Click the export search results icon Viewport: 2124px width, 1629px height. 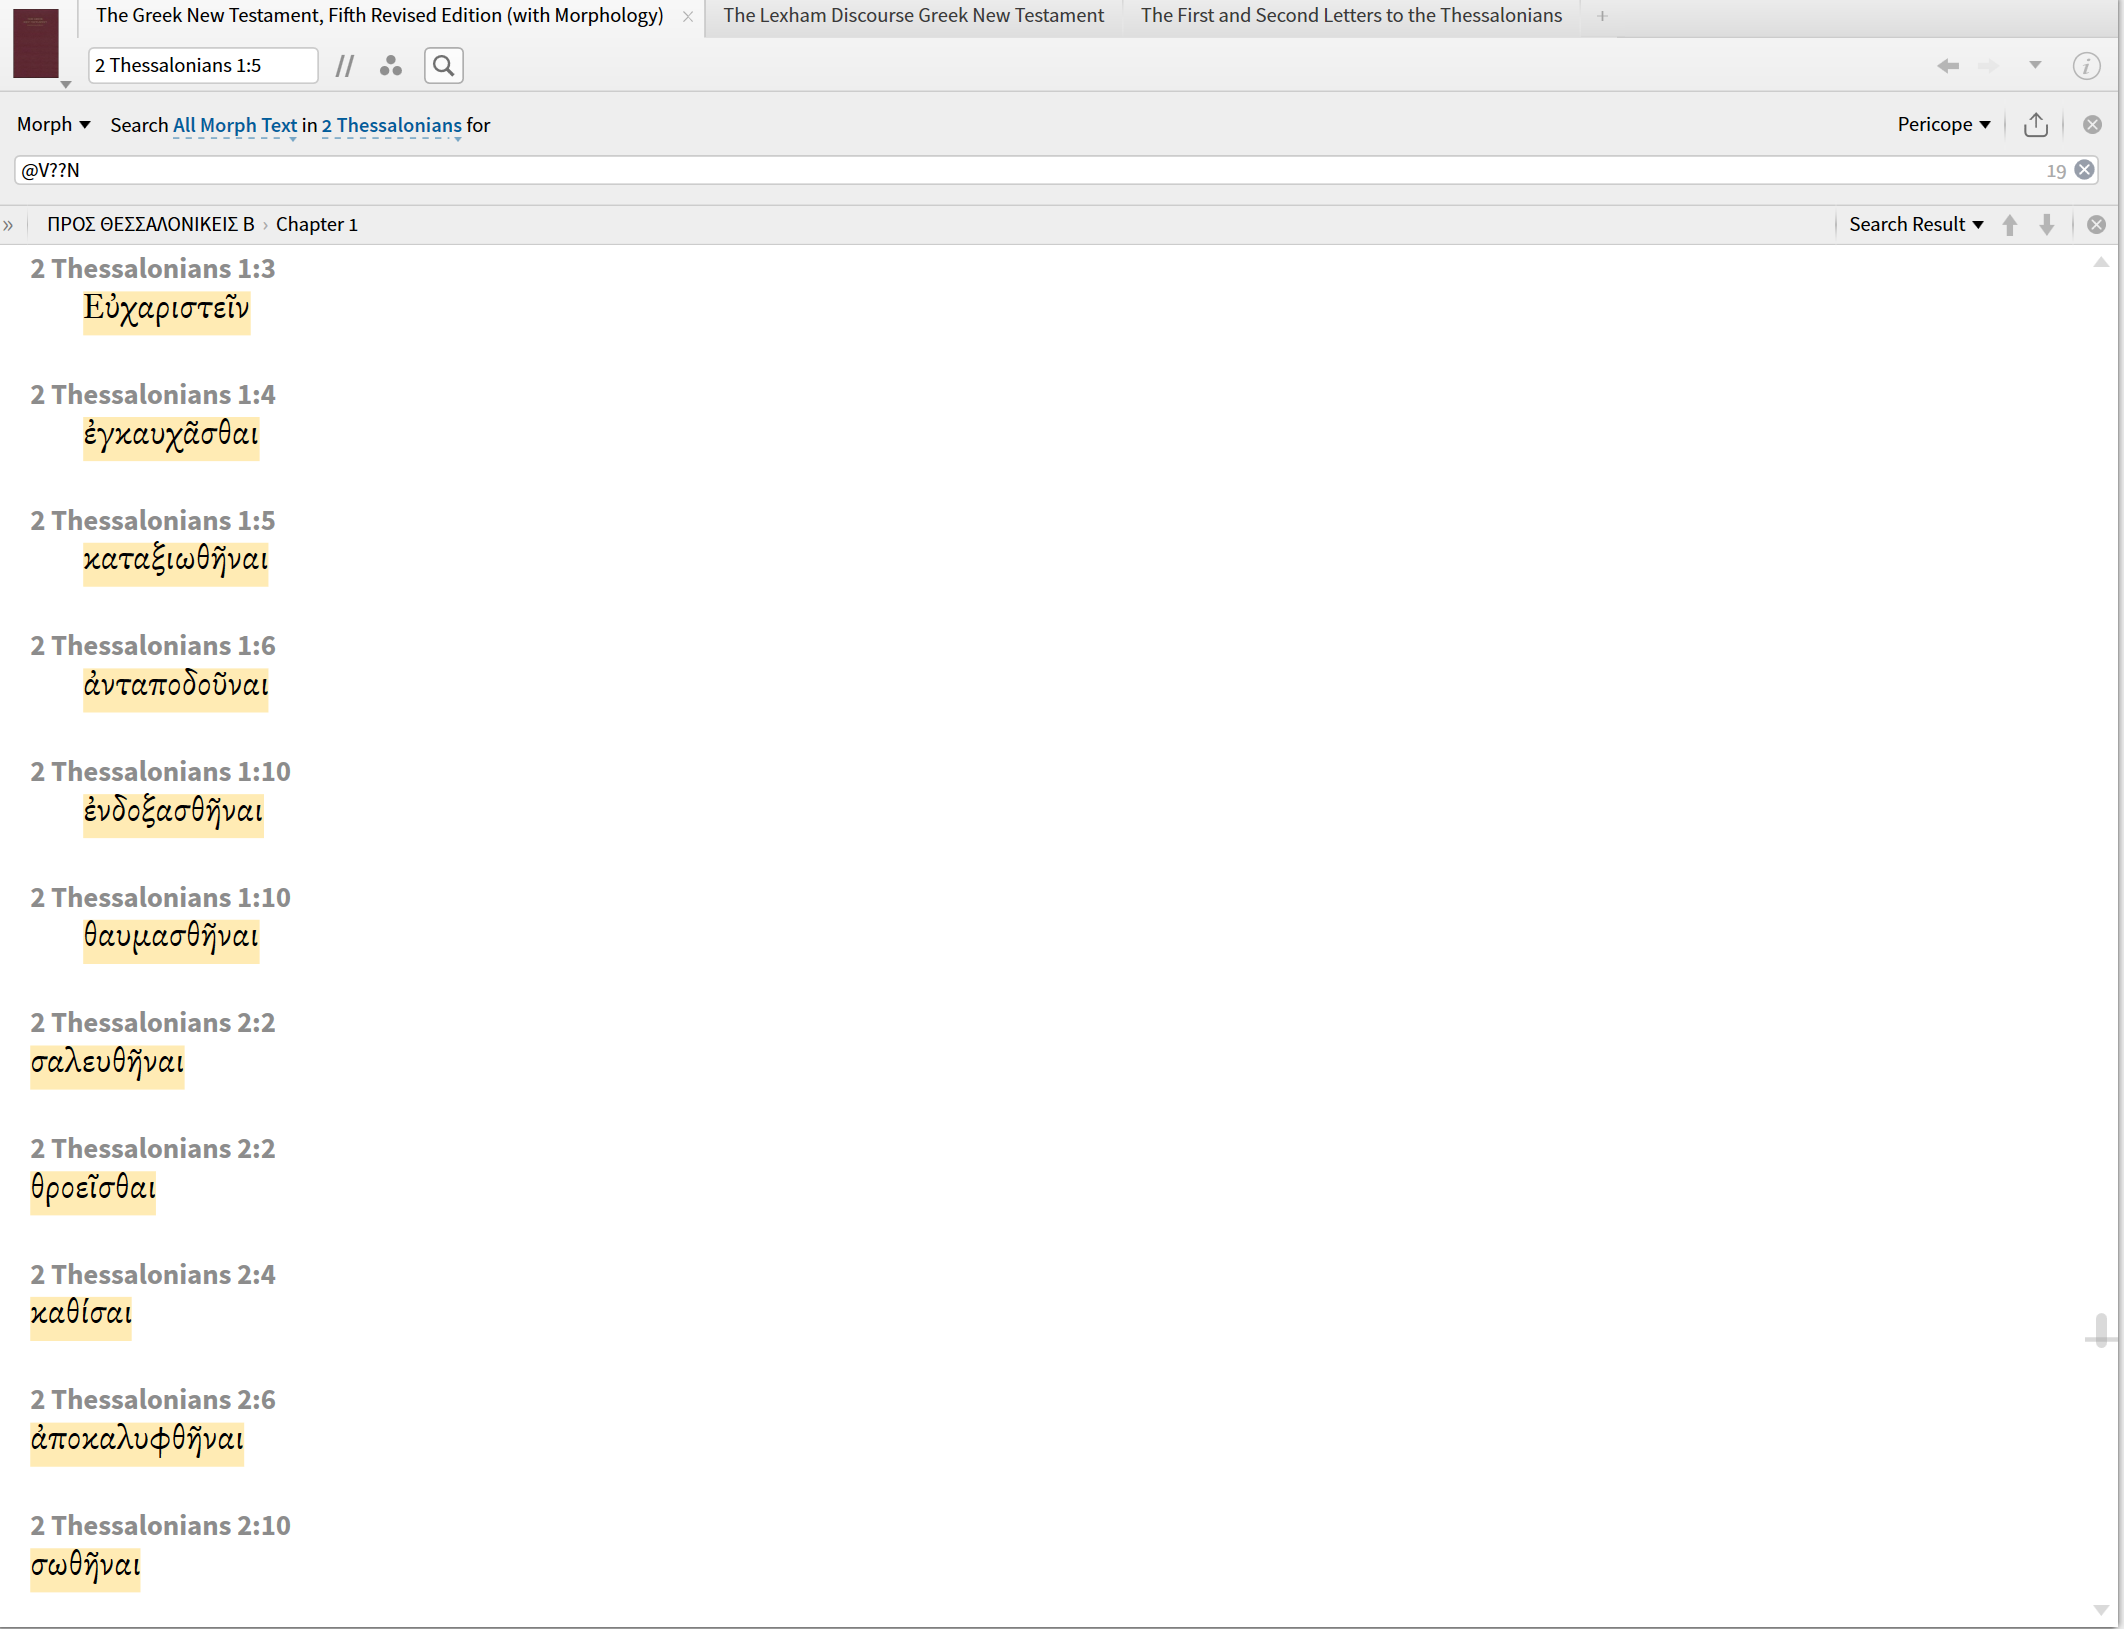point(2035,125)
